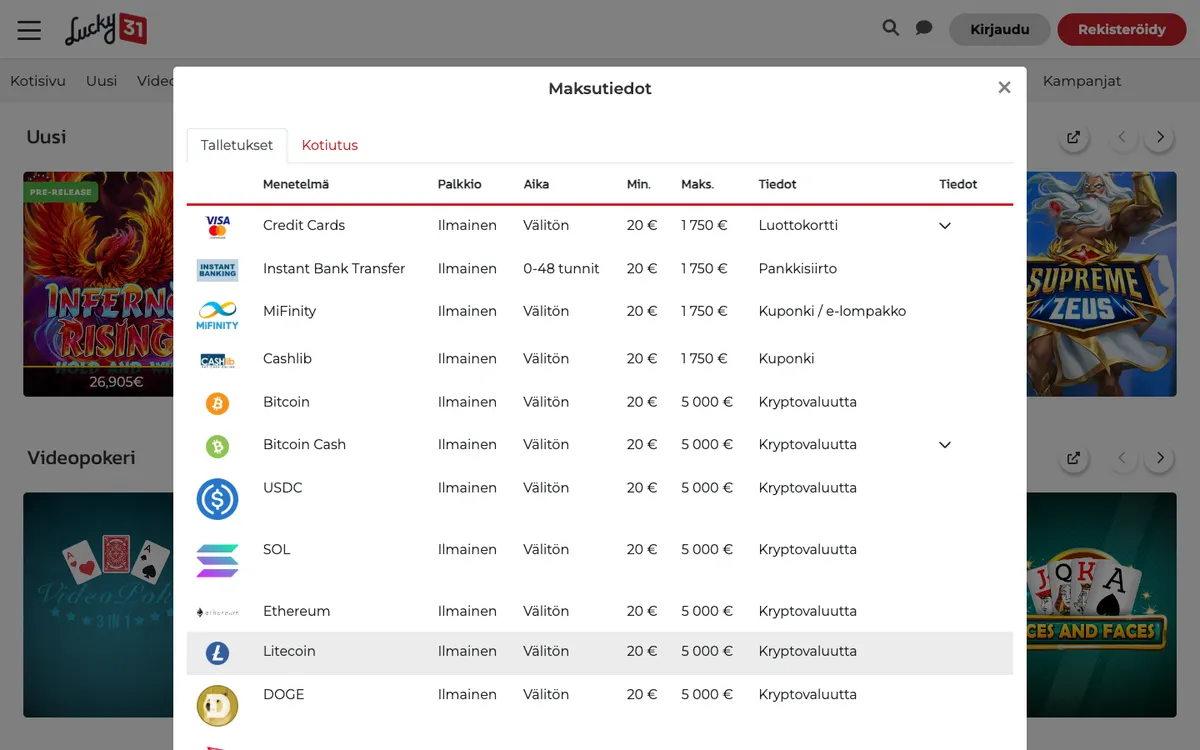Click the 0-48 tunnit time value
This screenshot has width=1200, height=750.
[x=562, y=268]
